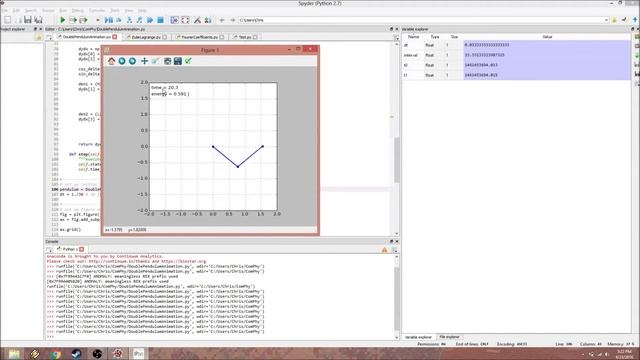Click the forward view arrow in Figure 1
Screen dimensions: 640x360
pyautogui.click(x=132, y=61)
